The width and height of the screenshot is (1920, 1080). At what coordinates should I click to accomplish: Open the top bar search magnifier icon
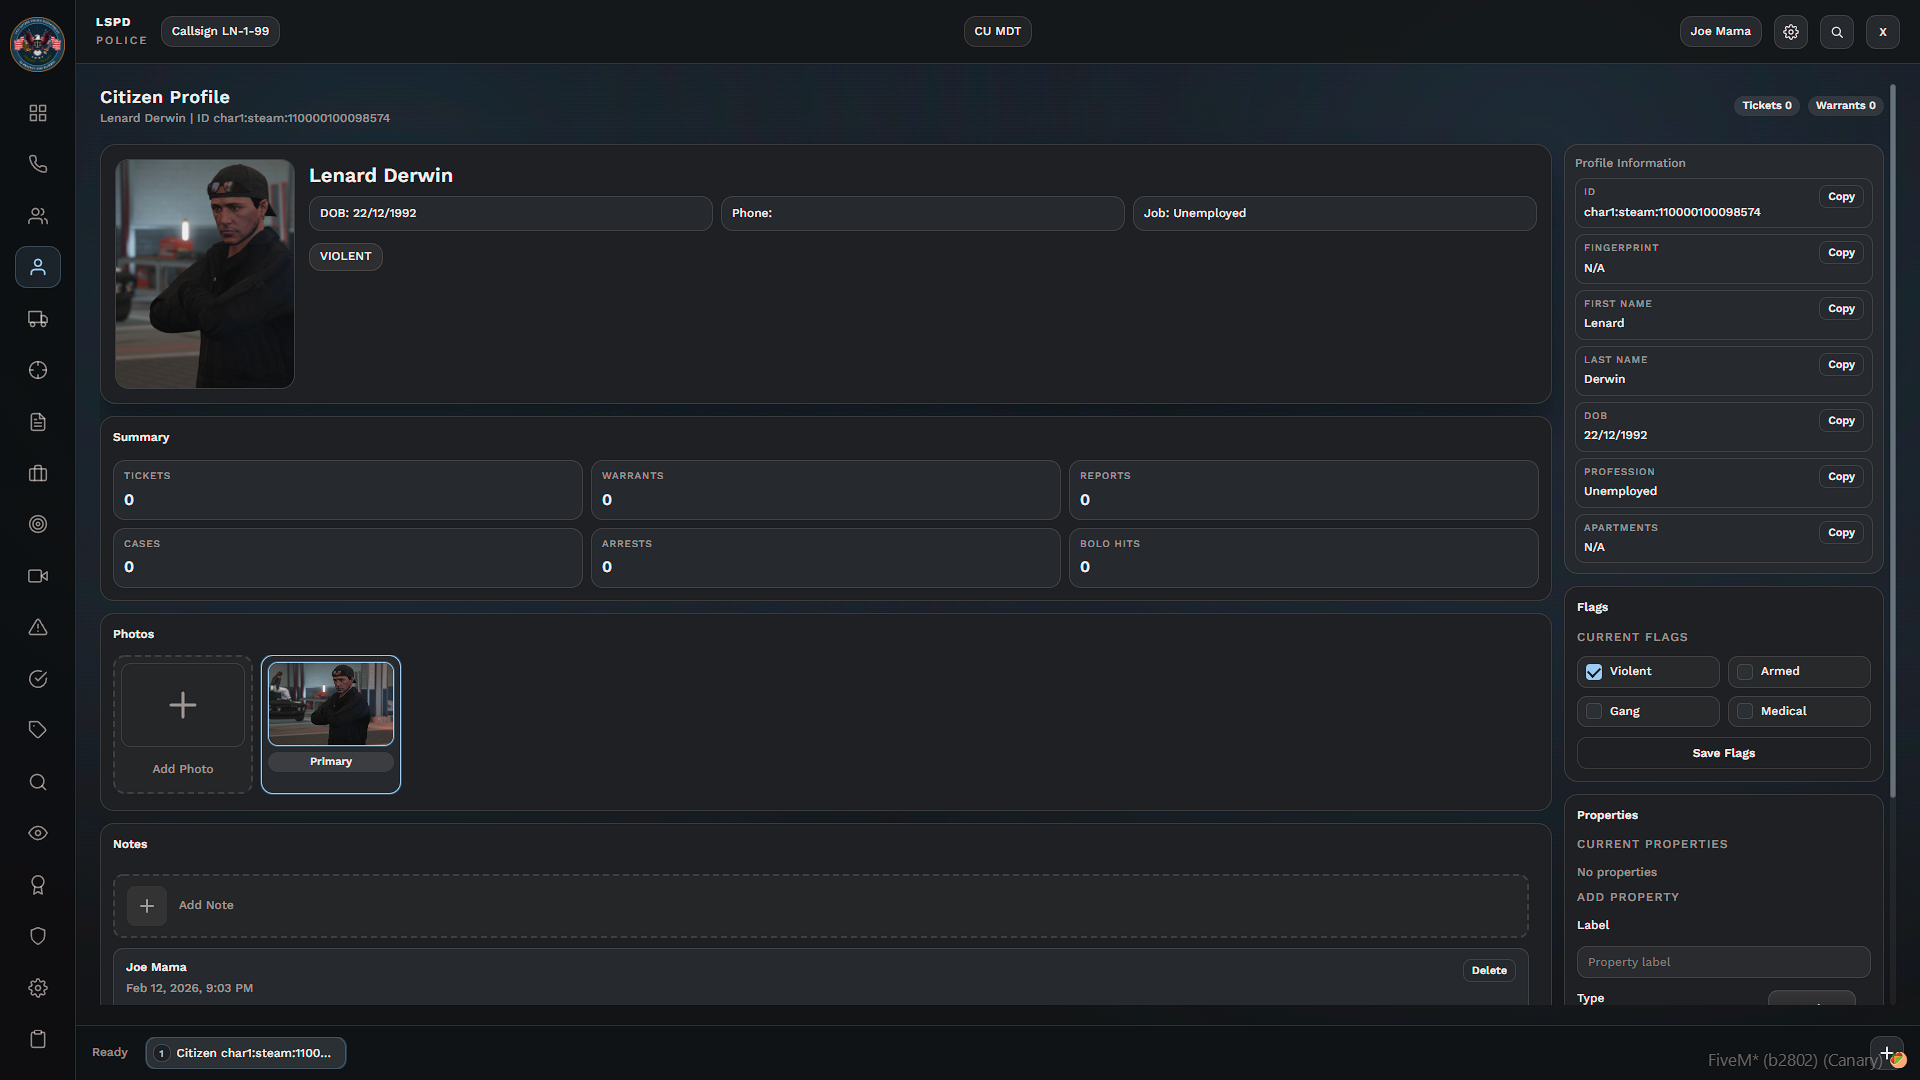[1837, 32]
